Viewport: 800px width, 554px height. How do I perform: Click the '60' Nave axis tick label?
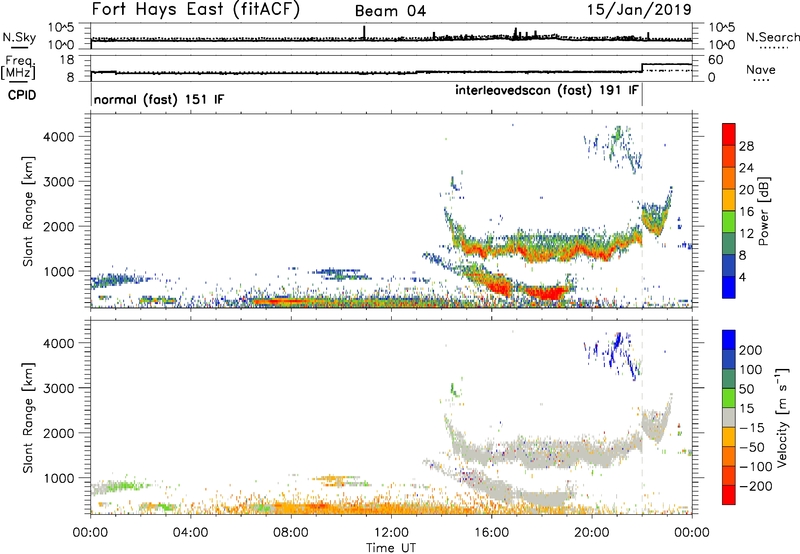coord(715,60)
